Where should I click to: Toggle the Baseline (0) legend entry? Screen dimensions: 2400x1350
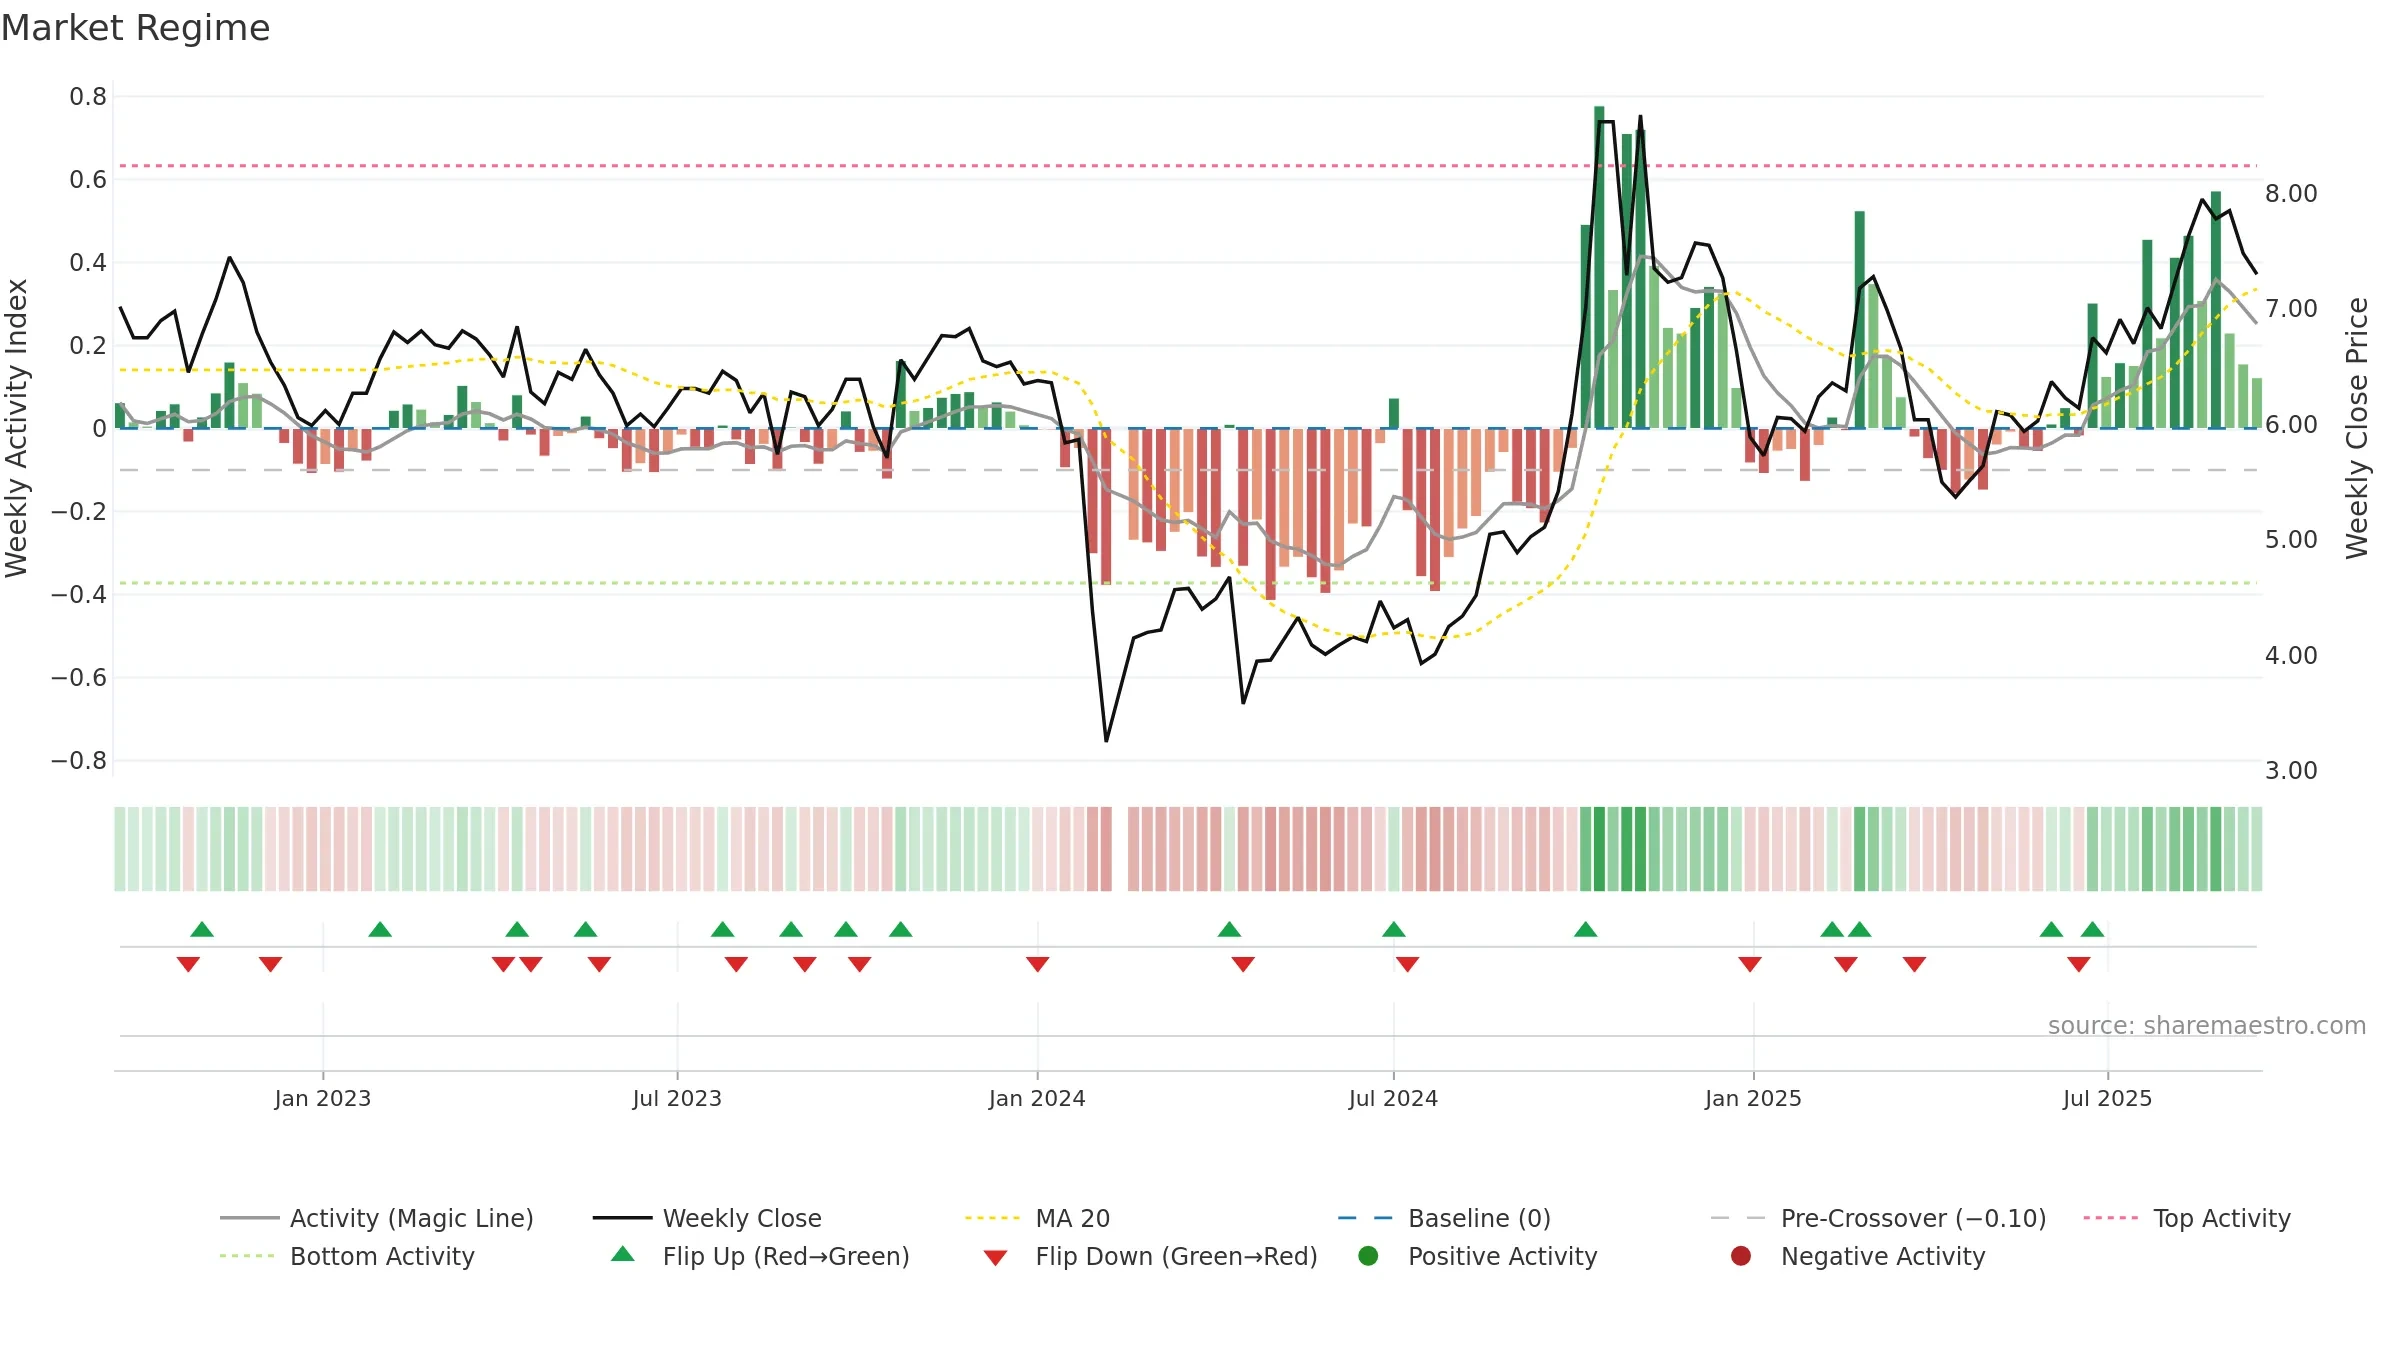coord(1444,1218)
